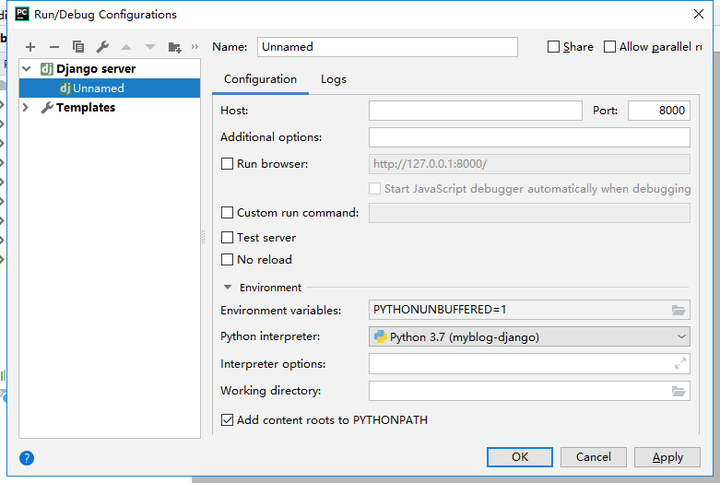720x483 pixels.
Task: Enable the Run browser checkbox
Action: (x=227, y=164)
